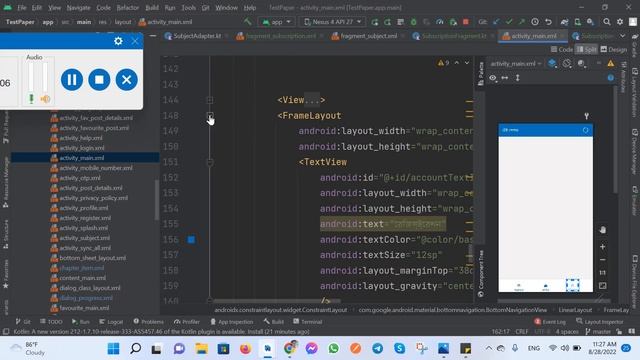Screen dimensions: 640x360
Task: Click the Rollback undo arrow icon
Action: [x=548, y=22]
